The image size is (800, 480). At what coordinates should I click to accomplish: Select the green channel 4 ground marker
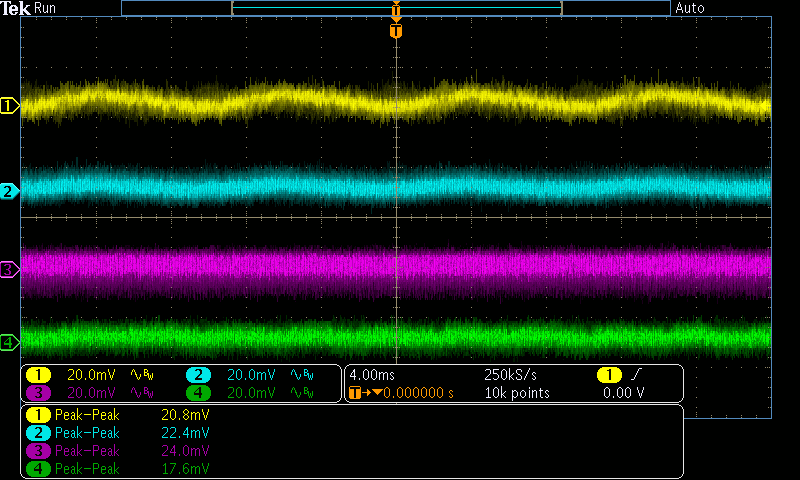point(9,343)
